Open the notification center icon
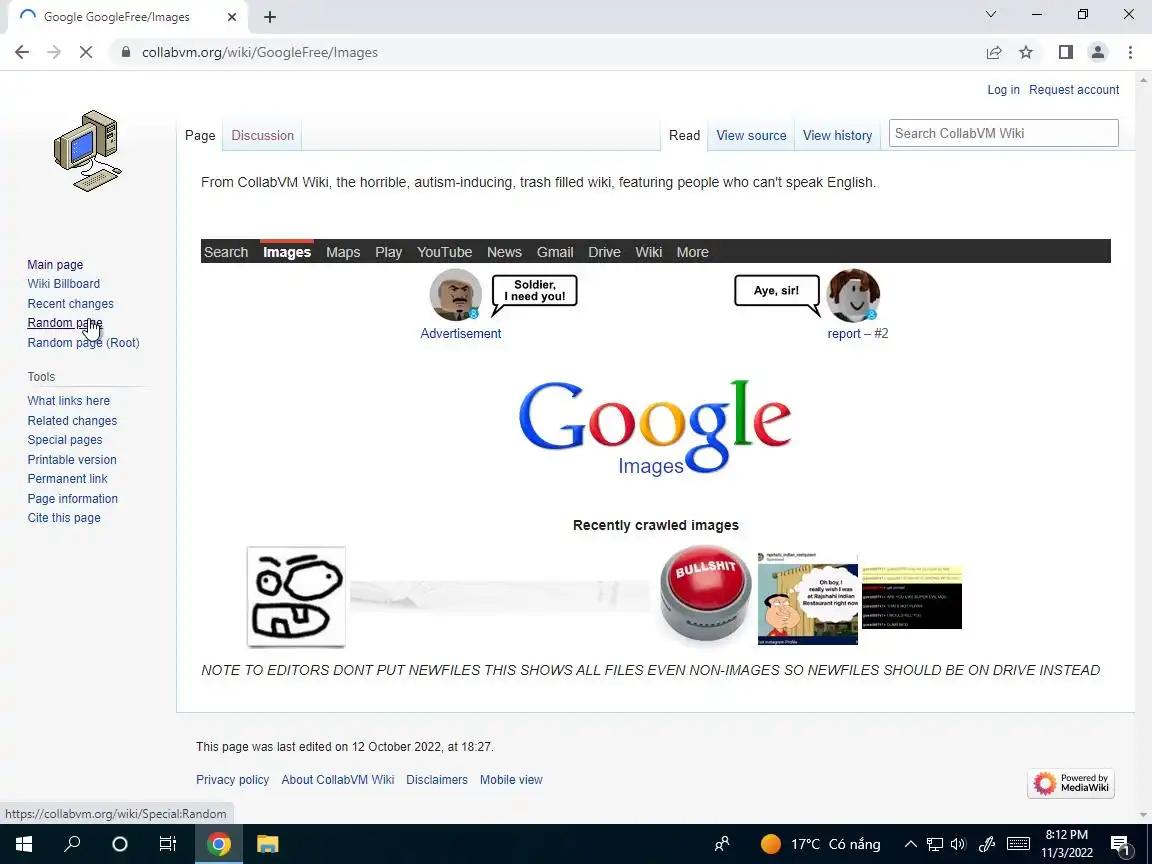The image size is (1152, 864). 1120,845
